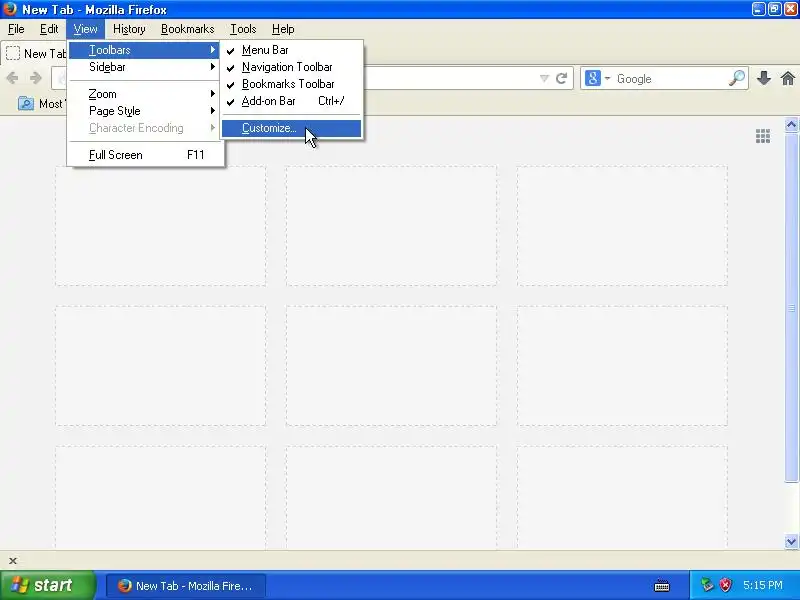
Task: Expand the Sidebar submenu
Action: tap(145, 67)
